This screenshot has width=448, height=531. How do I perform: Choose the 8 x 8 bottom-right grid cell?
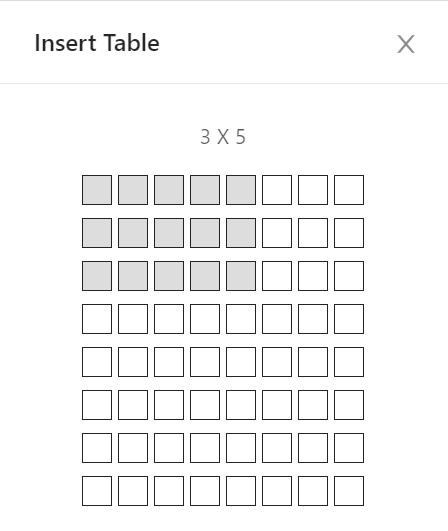(x=349, y=491)
